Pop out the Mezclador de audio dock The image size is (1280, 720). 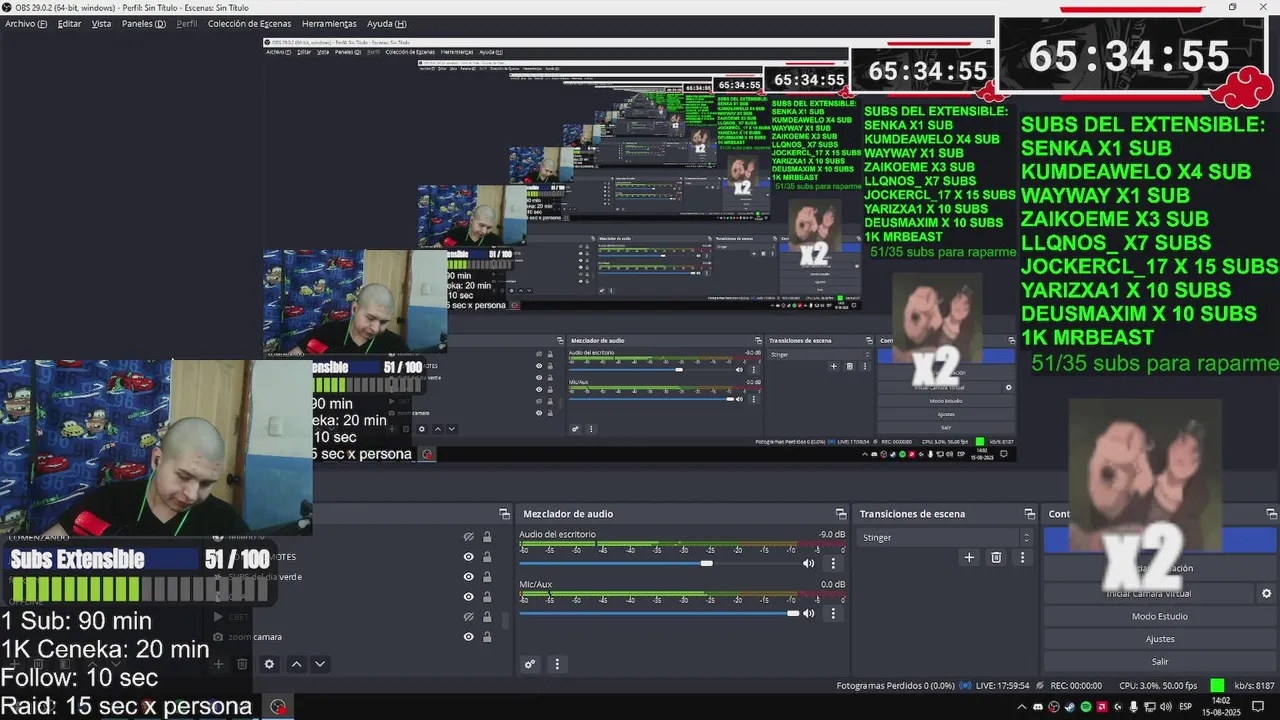(x=841, y=514)
